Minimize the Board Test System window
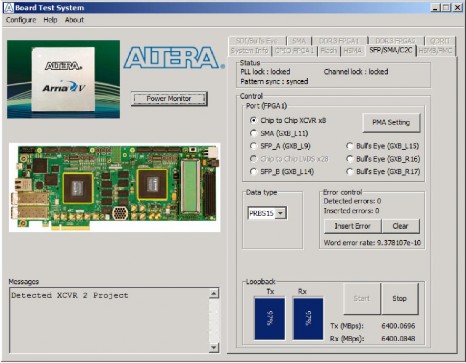466x363 pixels. 436,7
